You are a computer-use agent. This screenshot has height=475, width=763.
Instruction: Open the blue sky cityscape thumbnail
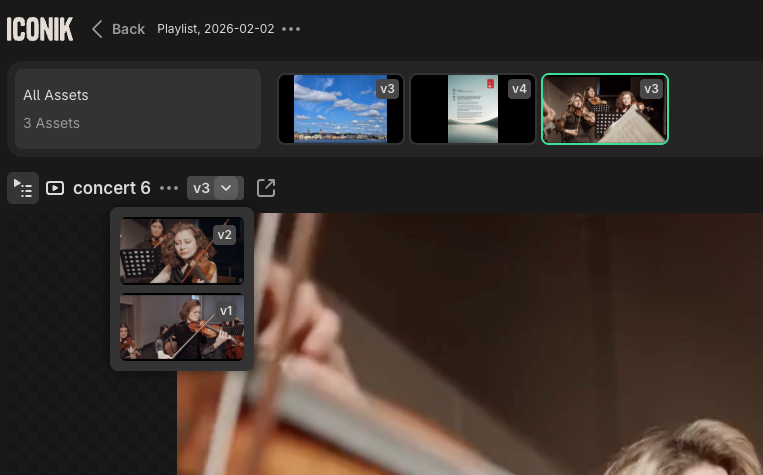click(340, 109)
